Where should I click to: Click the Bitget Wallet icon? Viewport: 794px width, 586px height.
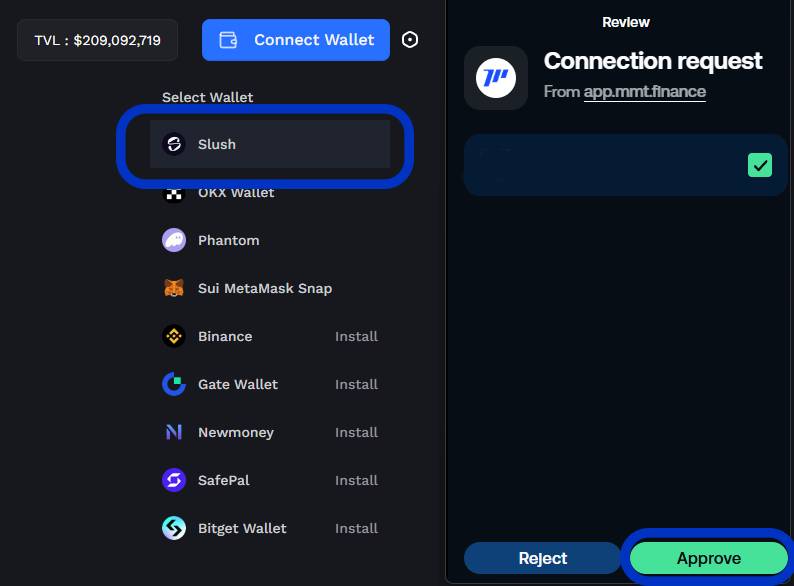174,528
